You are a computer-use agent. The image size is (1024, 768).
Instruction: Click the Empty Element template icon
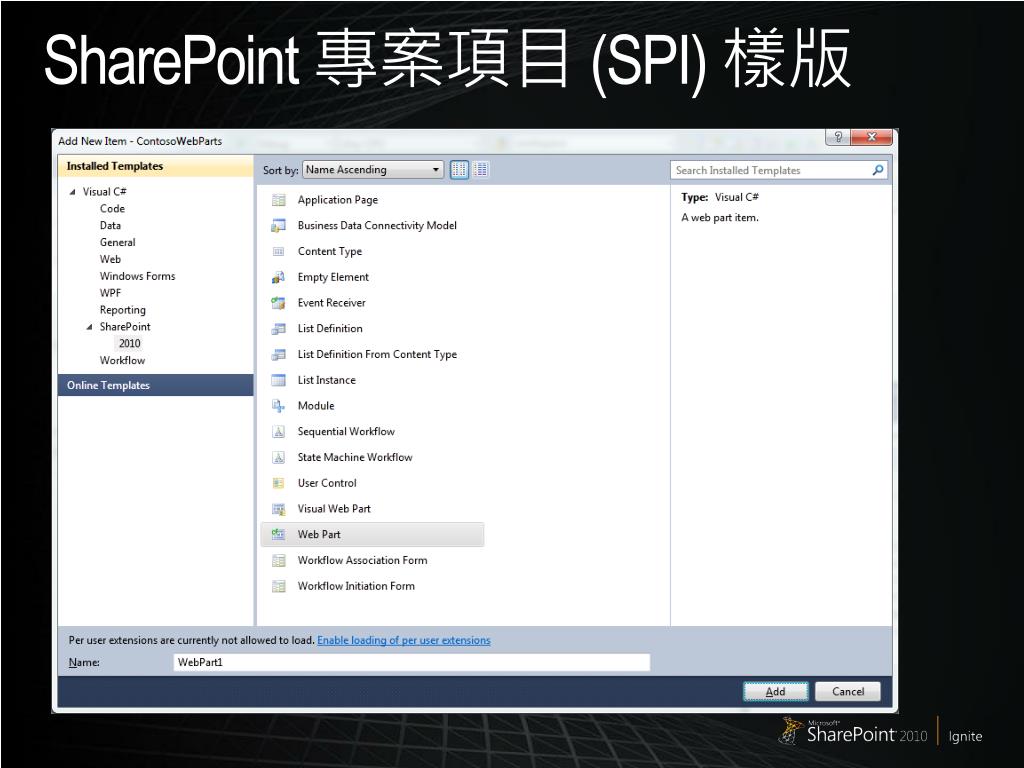279,278
